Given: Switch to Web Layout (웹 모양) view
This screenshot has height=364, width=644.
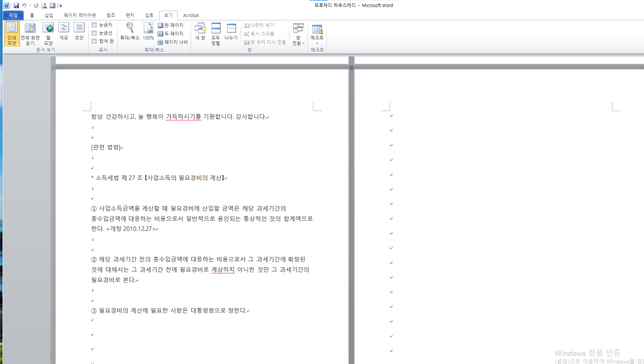Looking at the screenshot, I should tap(48, 34).
